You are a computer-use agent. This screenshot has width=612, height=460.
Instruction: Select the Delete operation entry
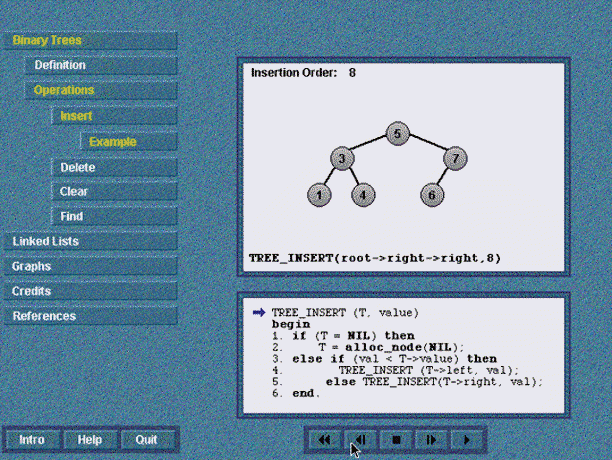point(114,167)
